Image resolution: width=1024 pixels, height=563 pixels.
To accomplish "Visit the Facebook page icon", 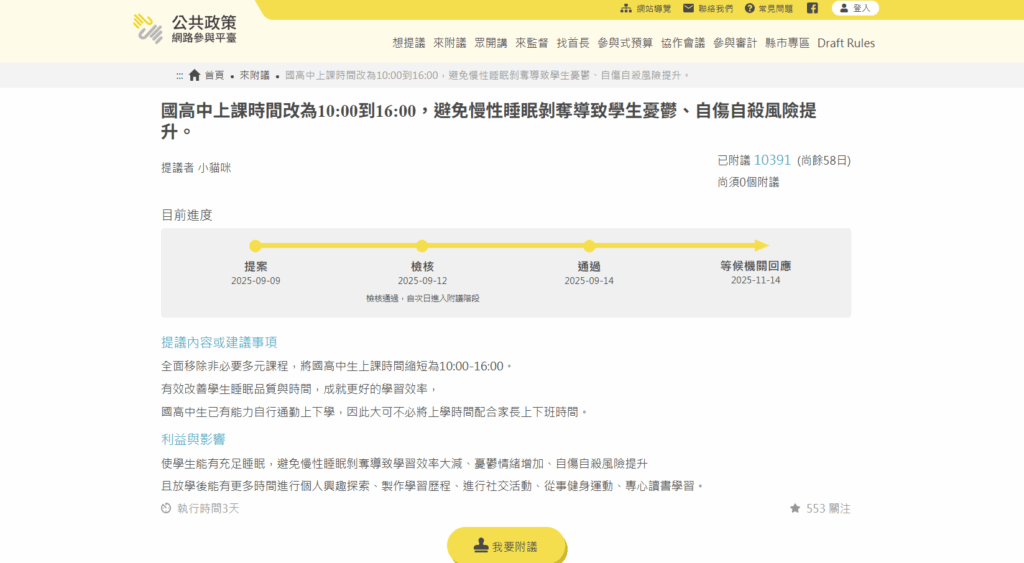I will click(x=812, y=8).
